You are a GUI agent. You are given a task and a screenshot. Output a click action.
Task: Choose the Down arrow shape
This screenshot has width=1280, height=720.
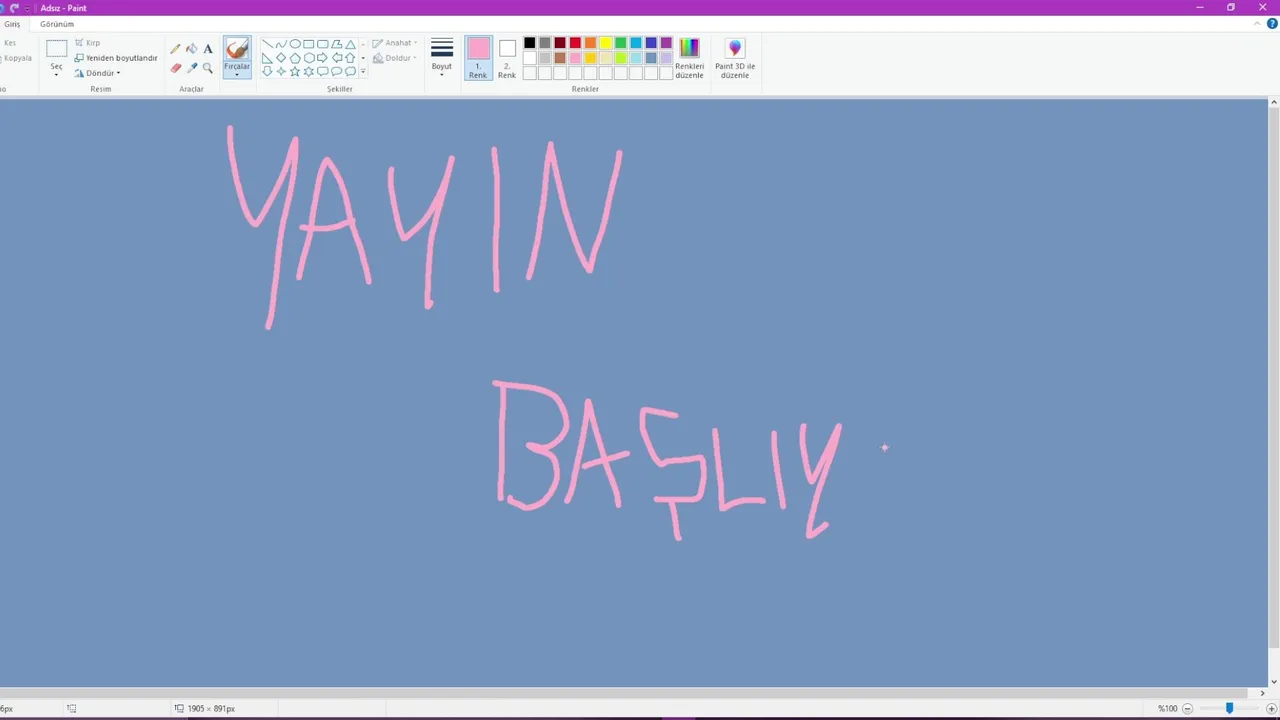tap(267, 71)
